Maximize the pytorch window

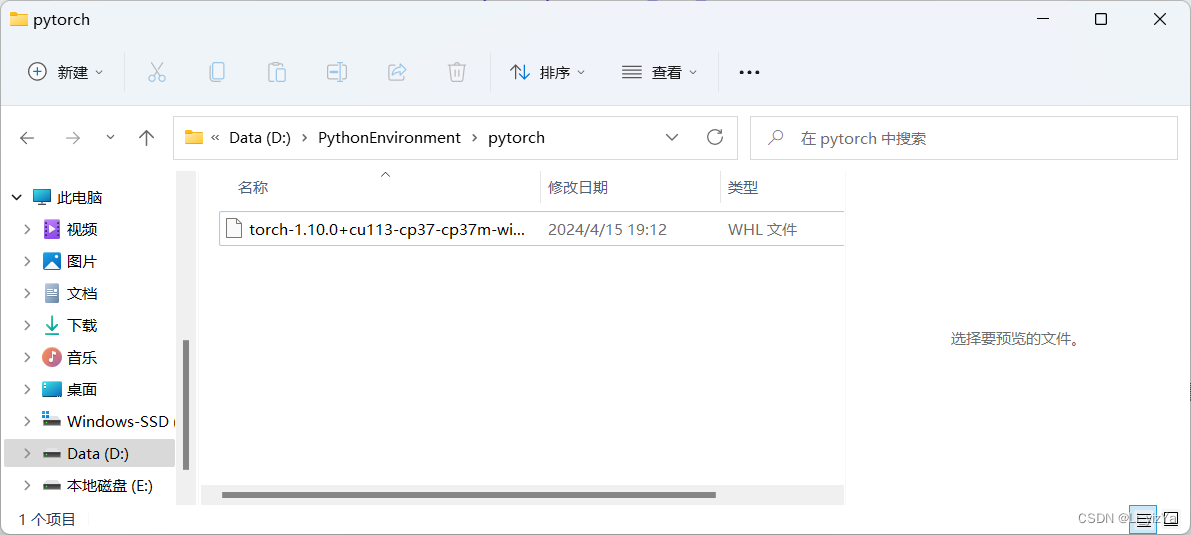pos(1101,20)
